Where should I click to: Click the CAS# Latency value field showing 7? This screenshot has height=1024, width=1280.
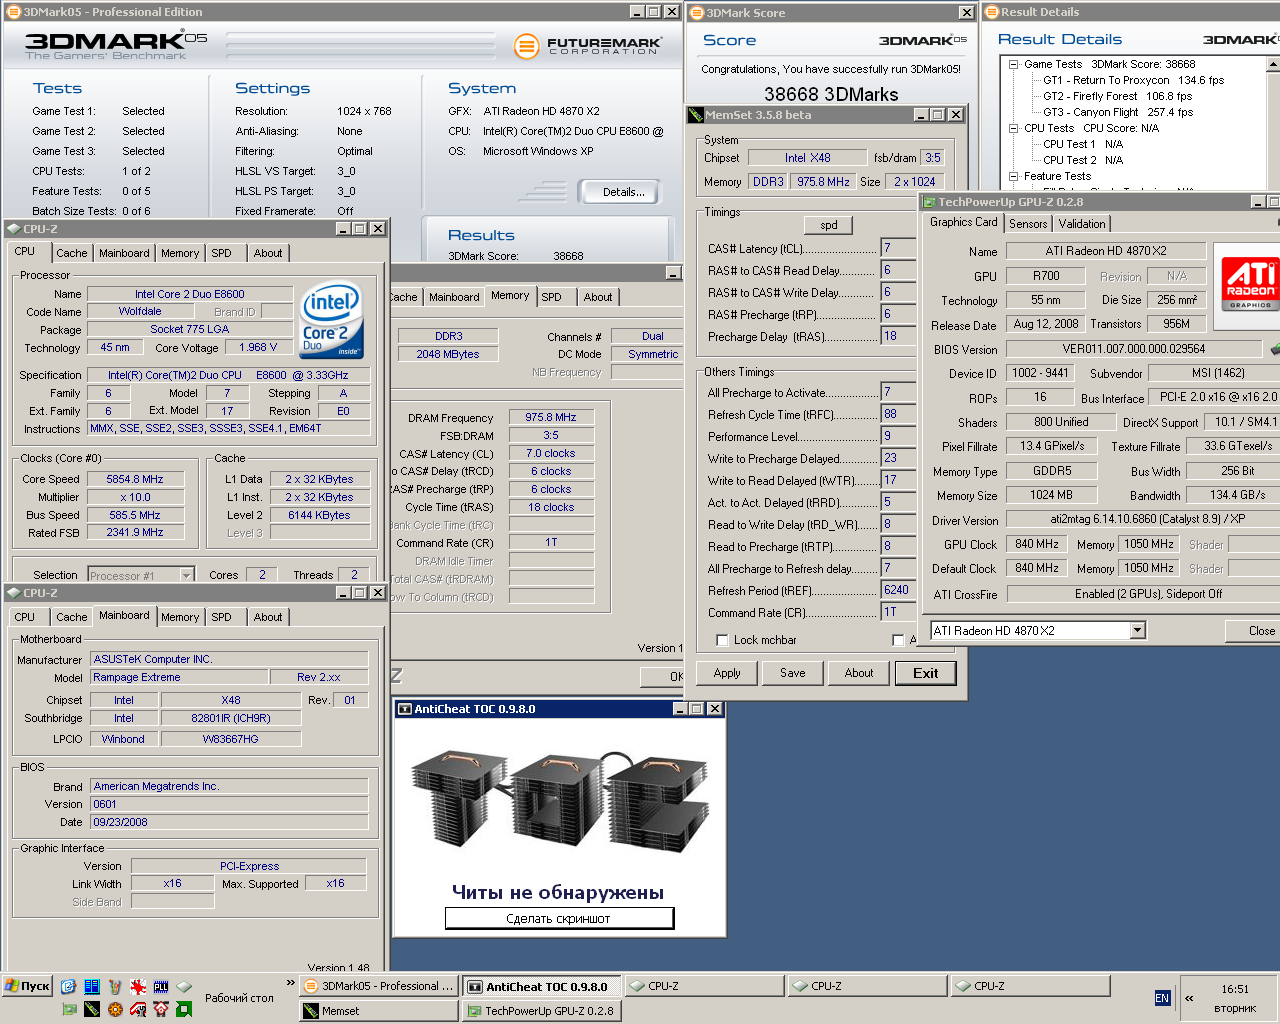pos(897,248)
